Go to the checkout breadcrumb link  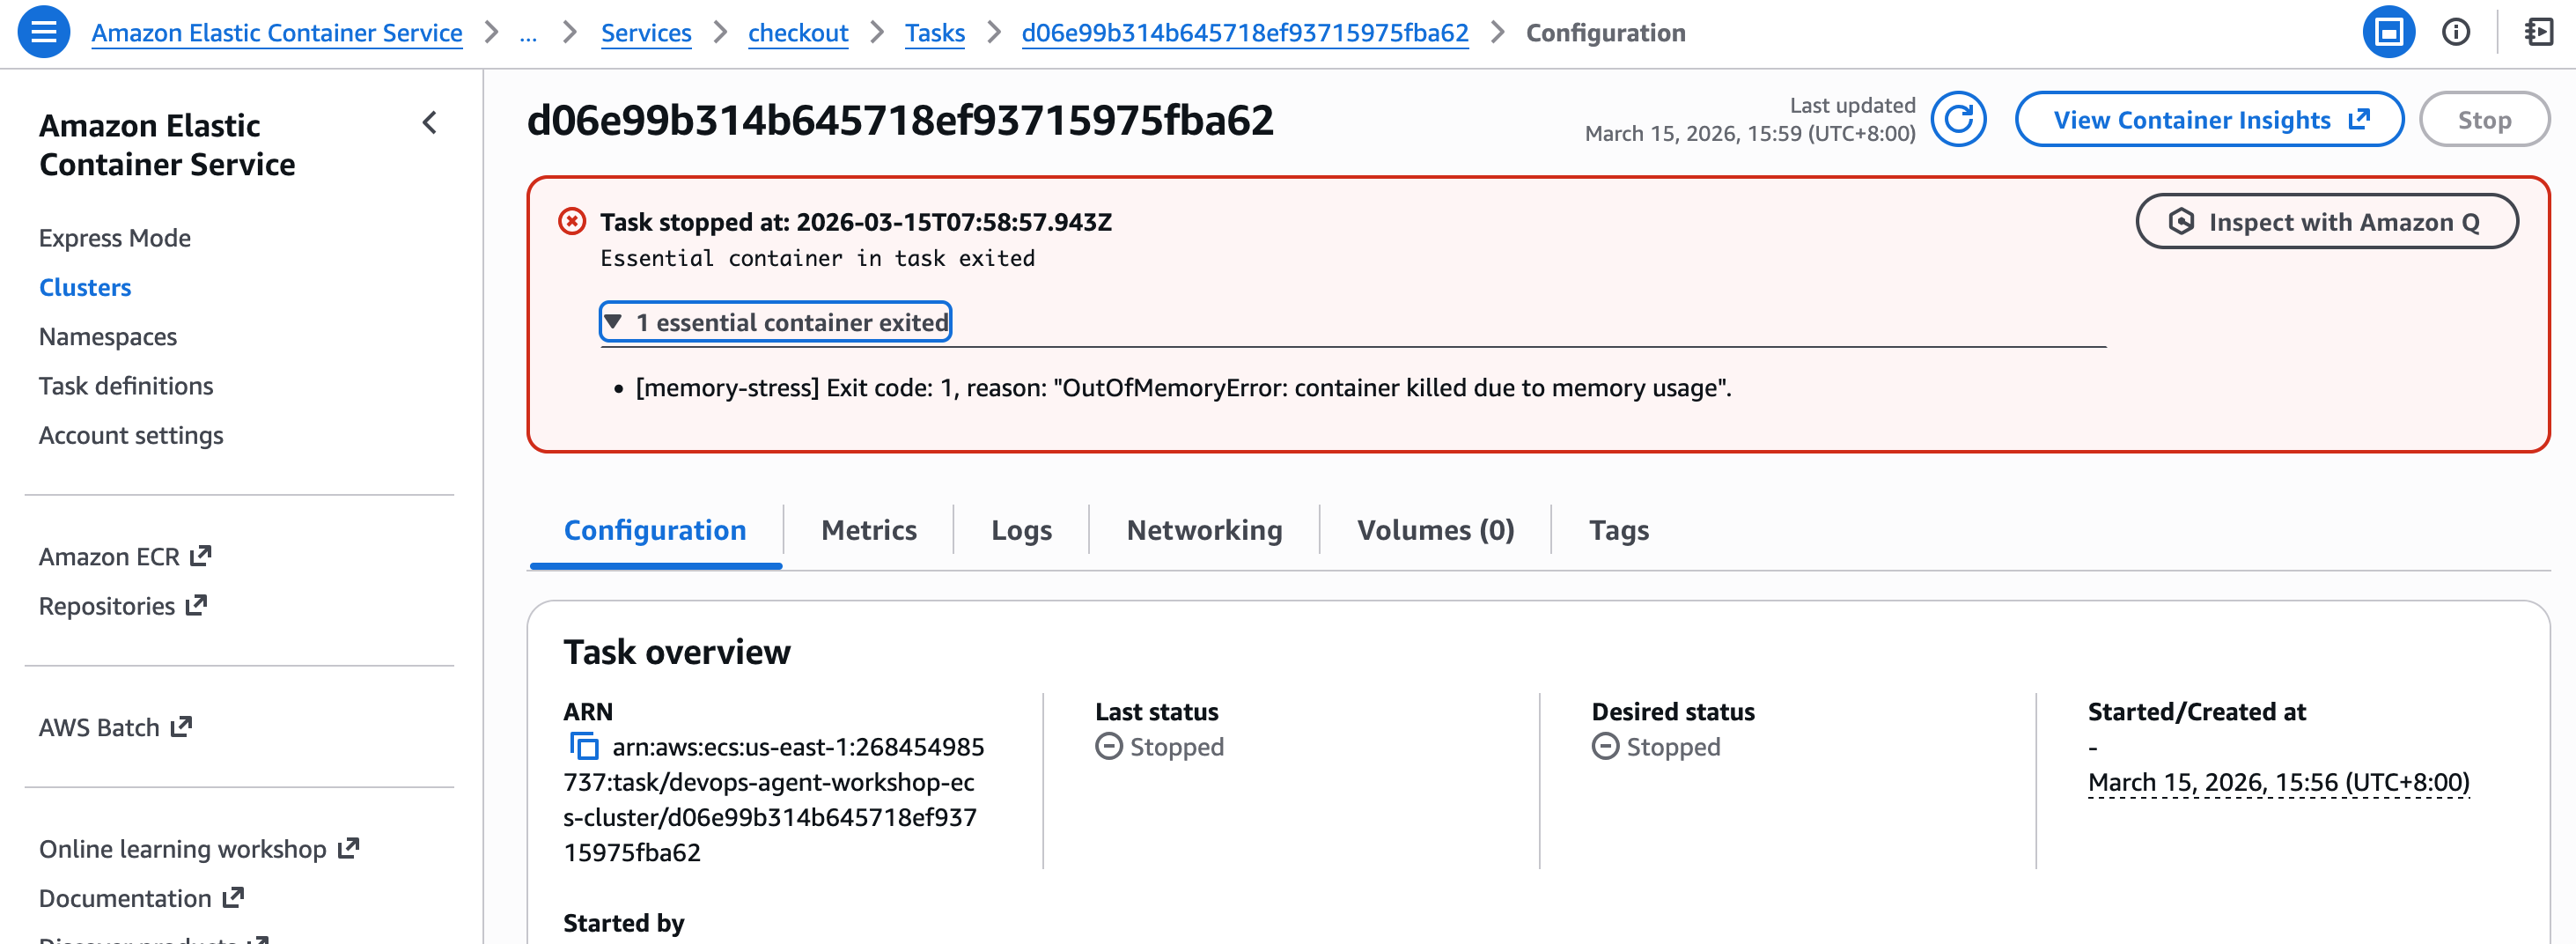(797, 34)
